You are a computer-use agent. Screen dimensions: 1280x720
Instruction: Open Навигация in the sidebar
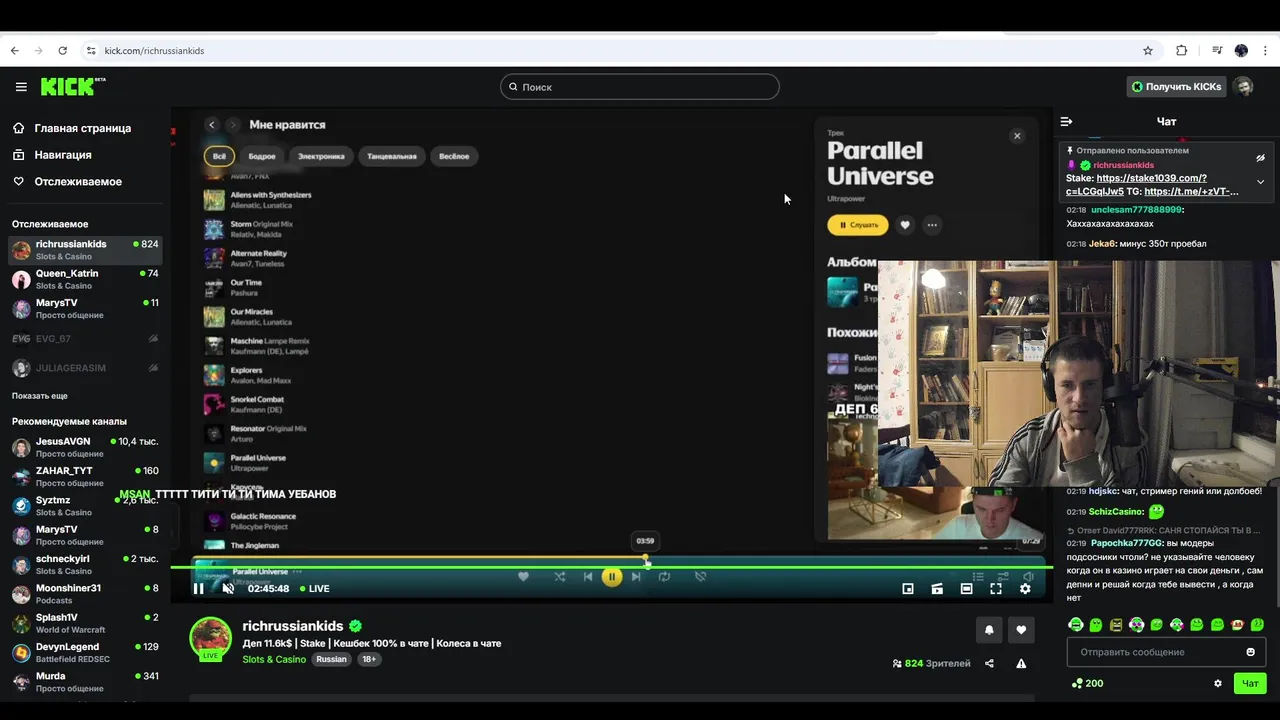click(62, 155)
